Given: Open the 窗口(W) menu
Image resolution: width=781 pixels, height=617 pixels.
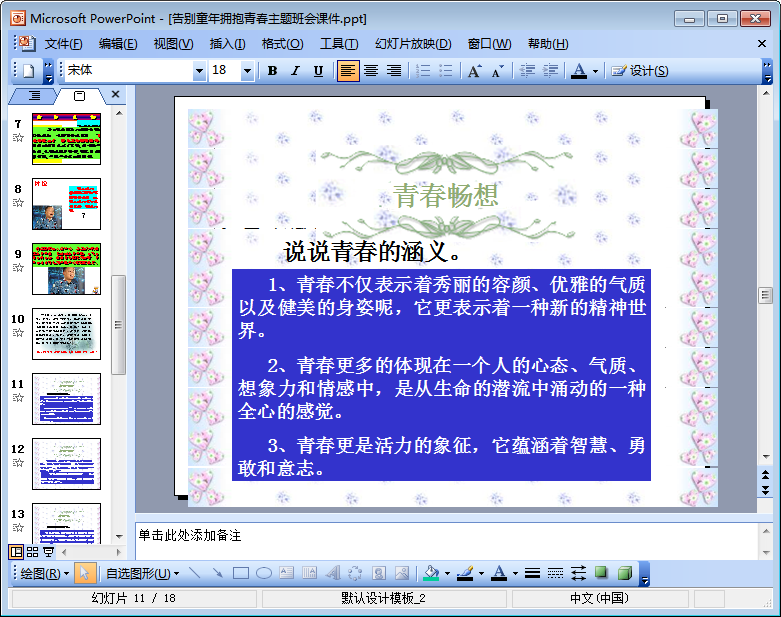Looking at the screenshot, I should [490, 44].
